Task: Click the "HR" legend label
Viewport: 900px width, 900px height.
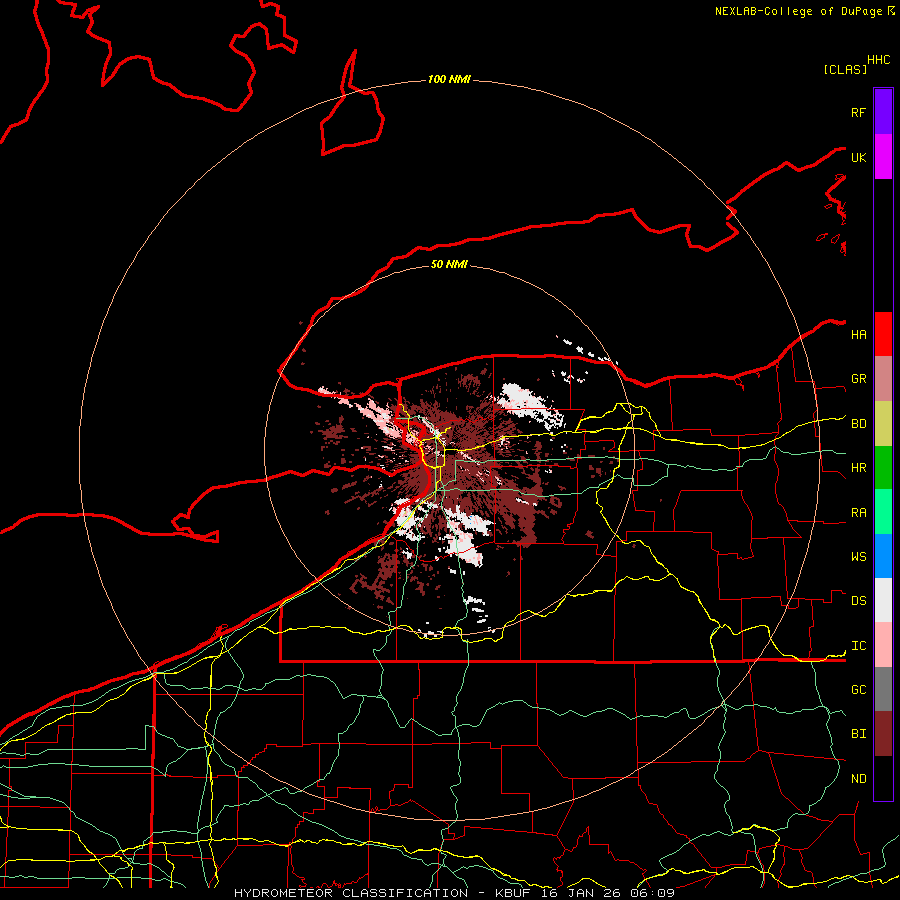Action: 858,468
